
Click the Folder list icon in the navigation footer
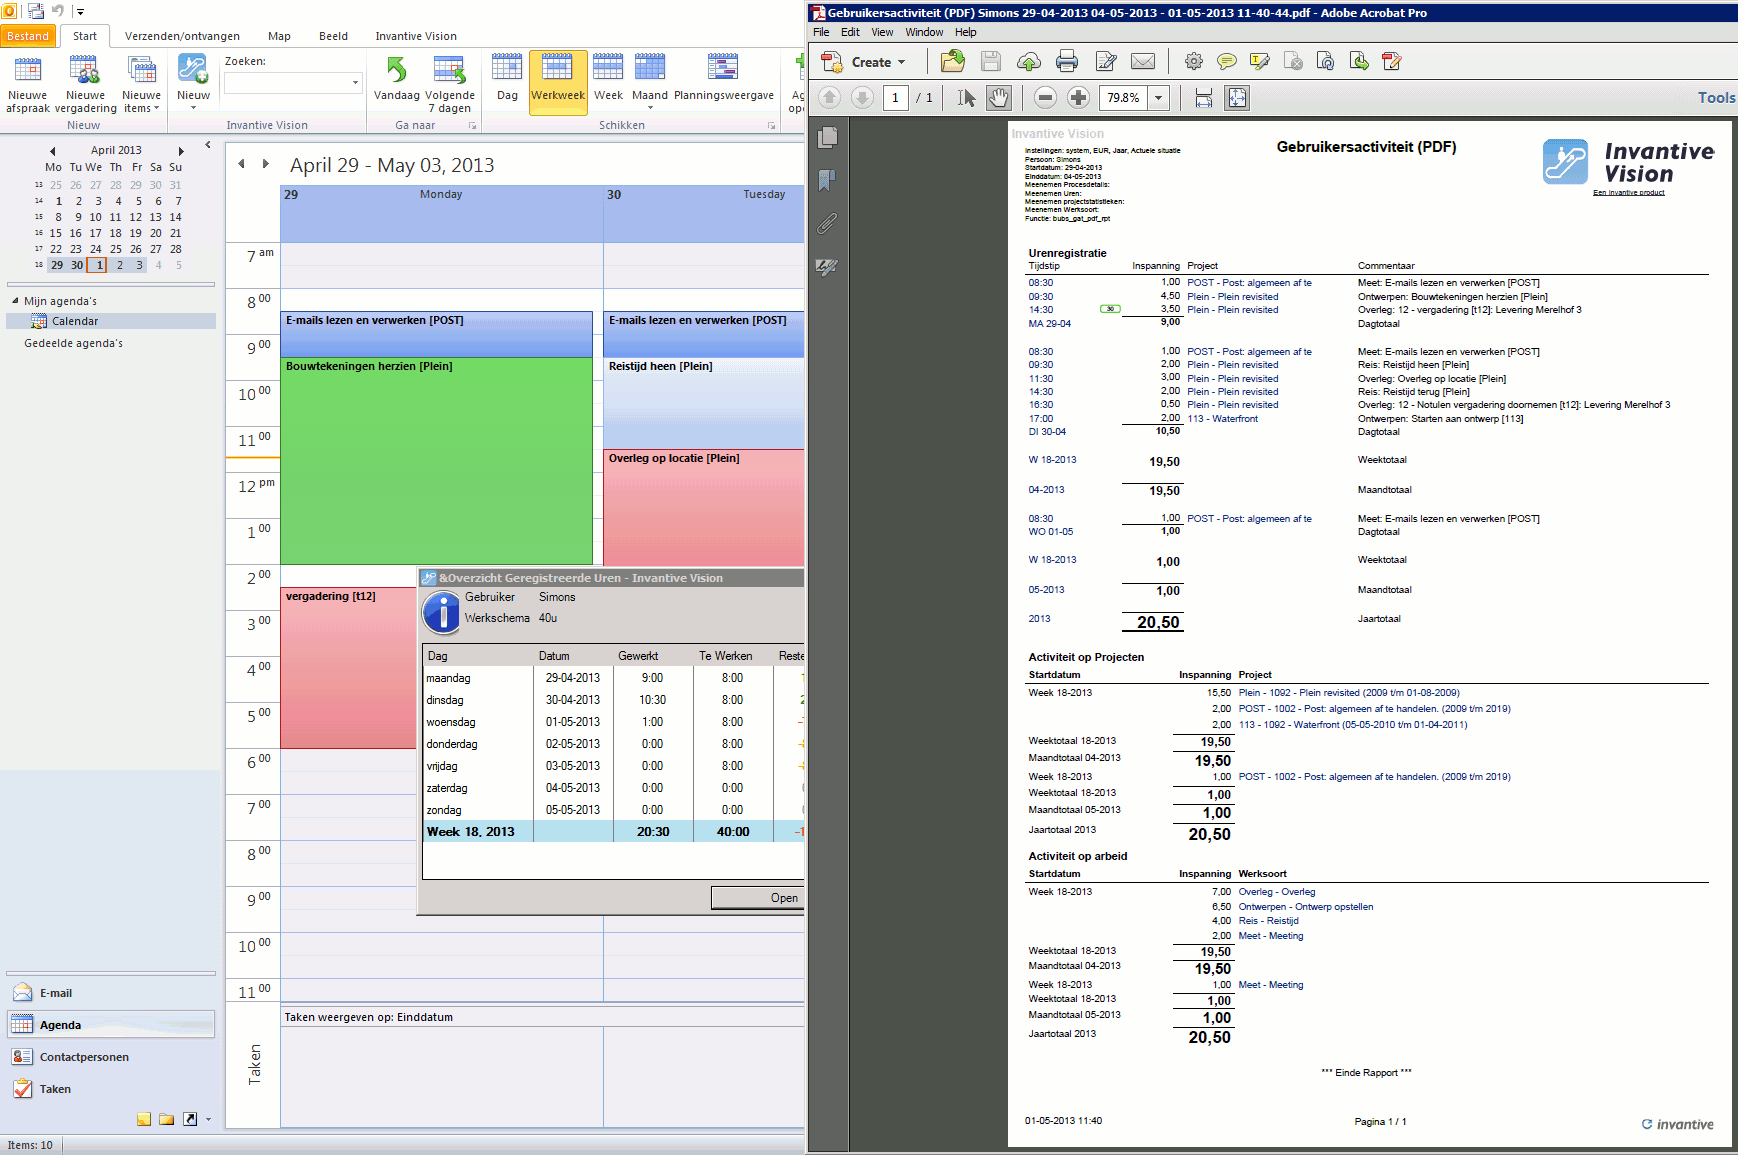(x=166, y=1119)
